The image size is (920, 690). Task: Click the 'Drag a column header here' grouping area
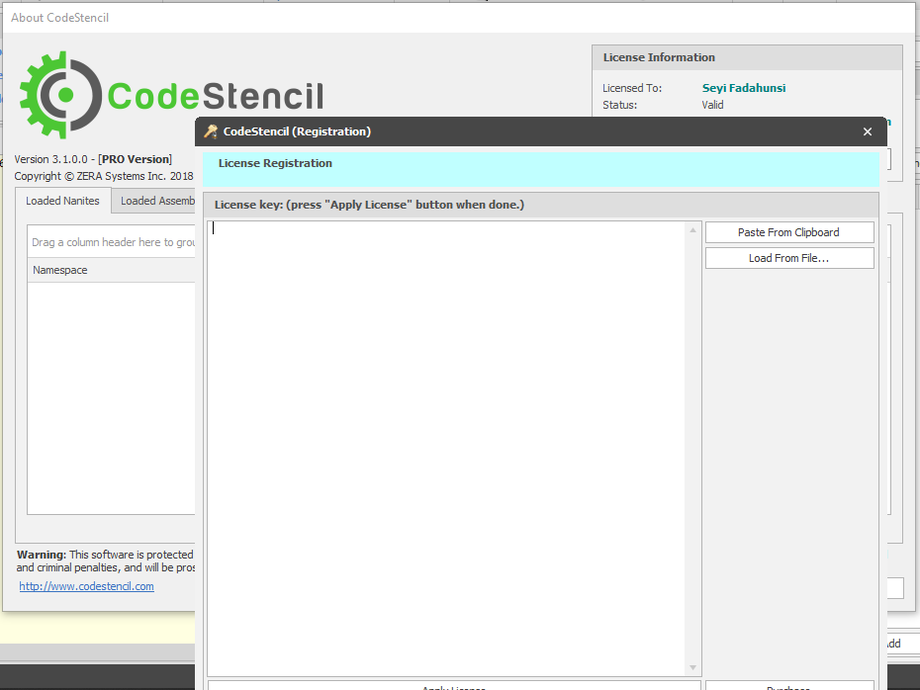[111, 242]
